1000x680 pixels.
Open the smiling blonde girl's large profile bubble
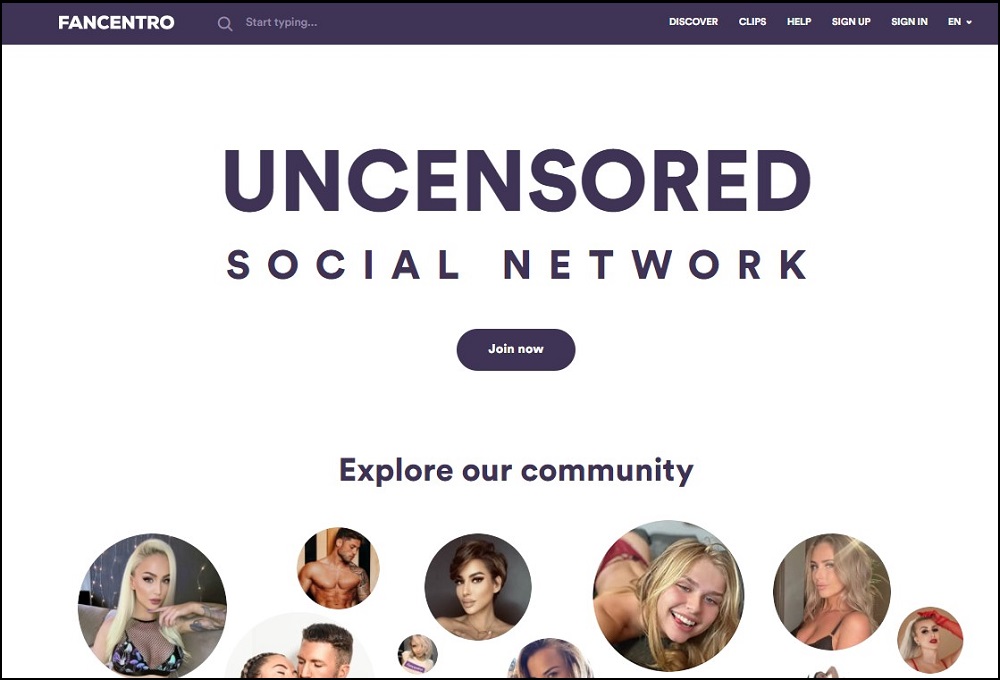(668, 596)
